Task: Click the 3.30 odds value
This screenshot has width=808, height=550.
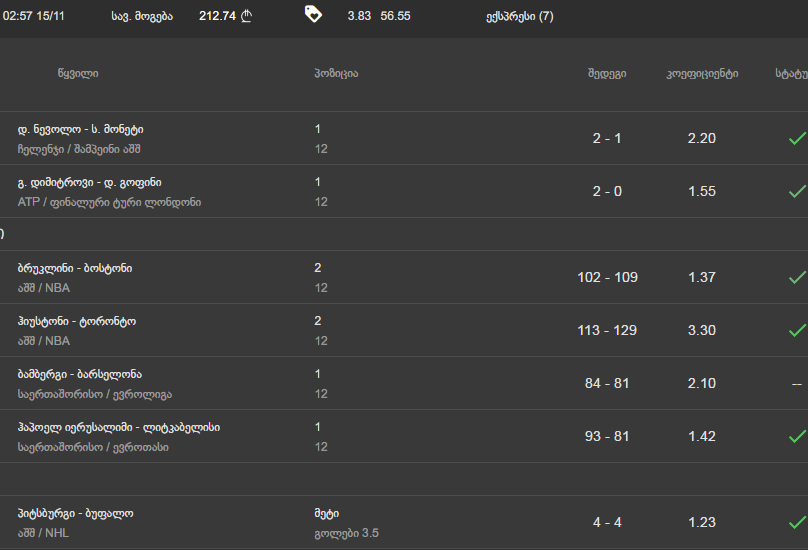Action: click(x=702, y=330)
